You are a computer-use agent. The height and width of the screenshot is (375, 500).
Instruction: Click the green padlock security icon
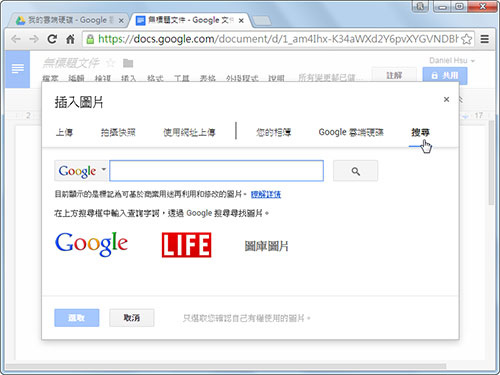pyautogui.click(x=90, y=39)
